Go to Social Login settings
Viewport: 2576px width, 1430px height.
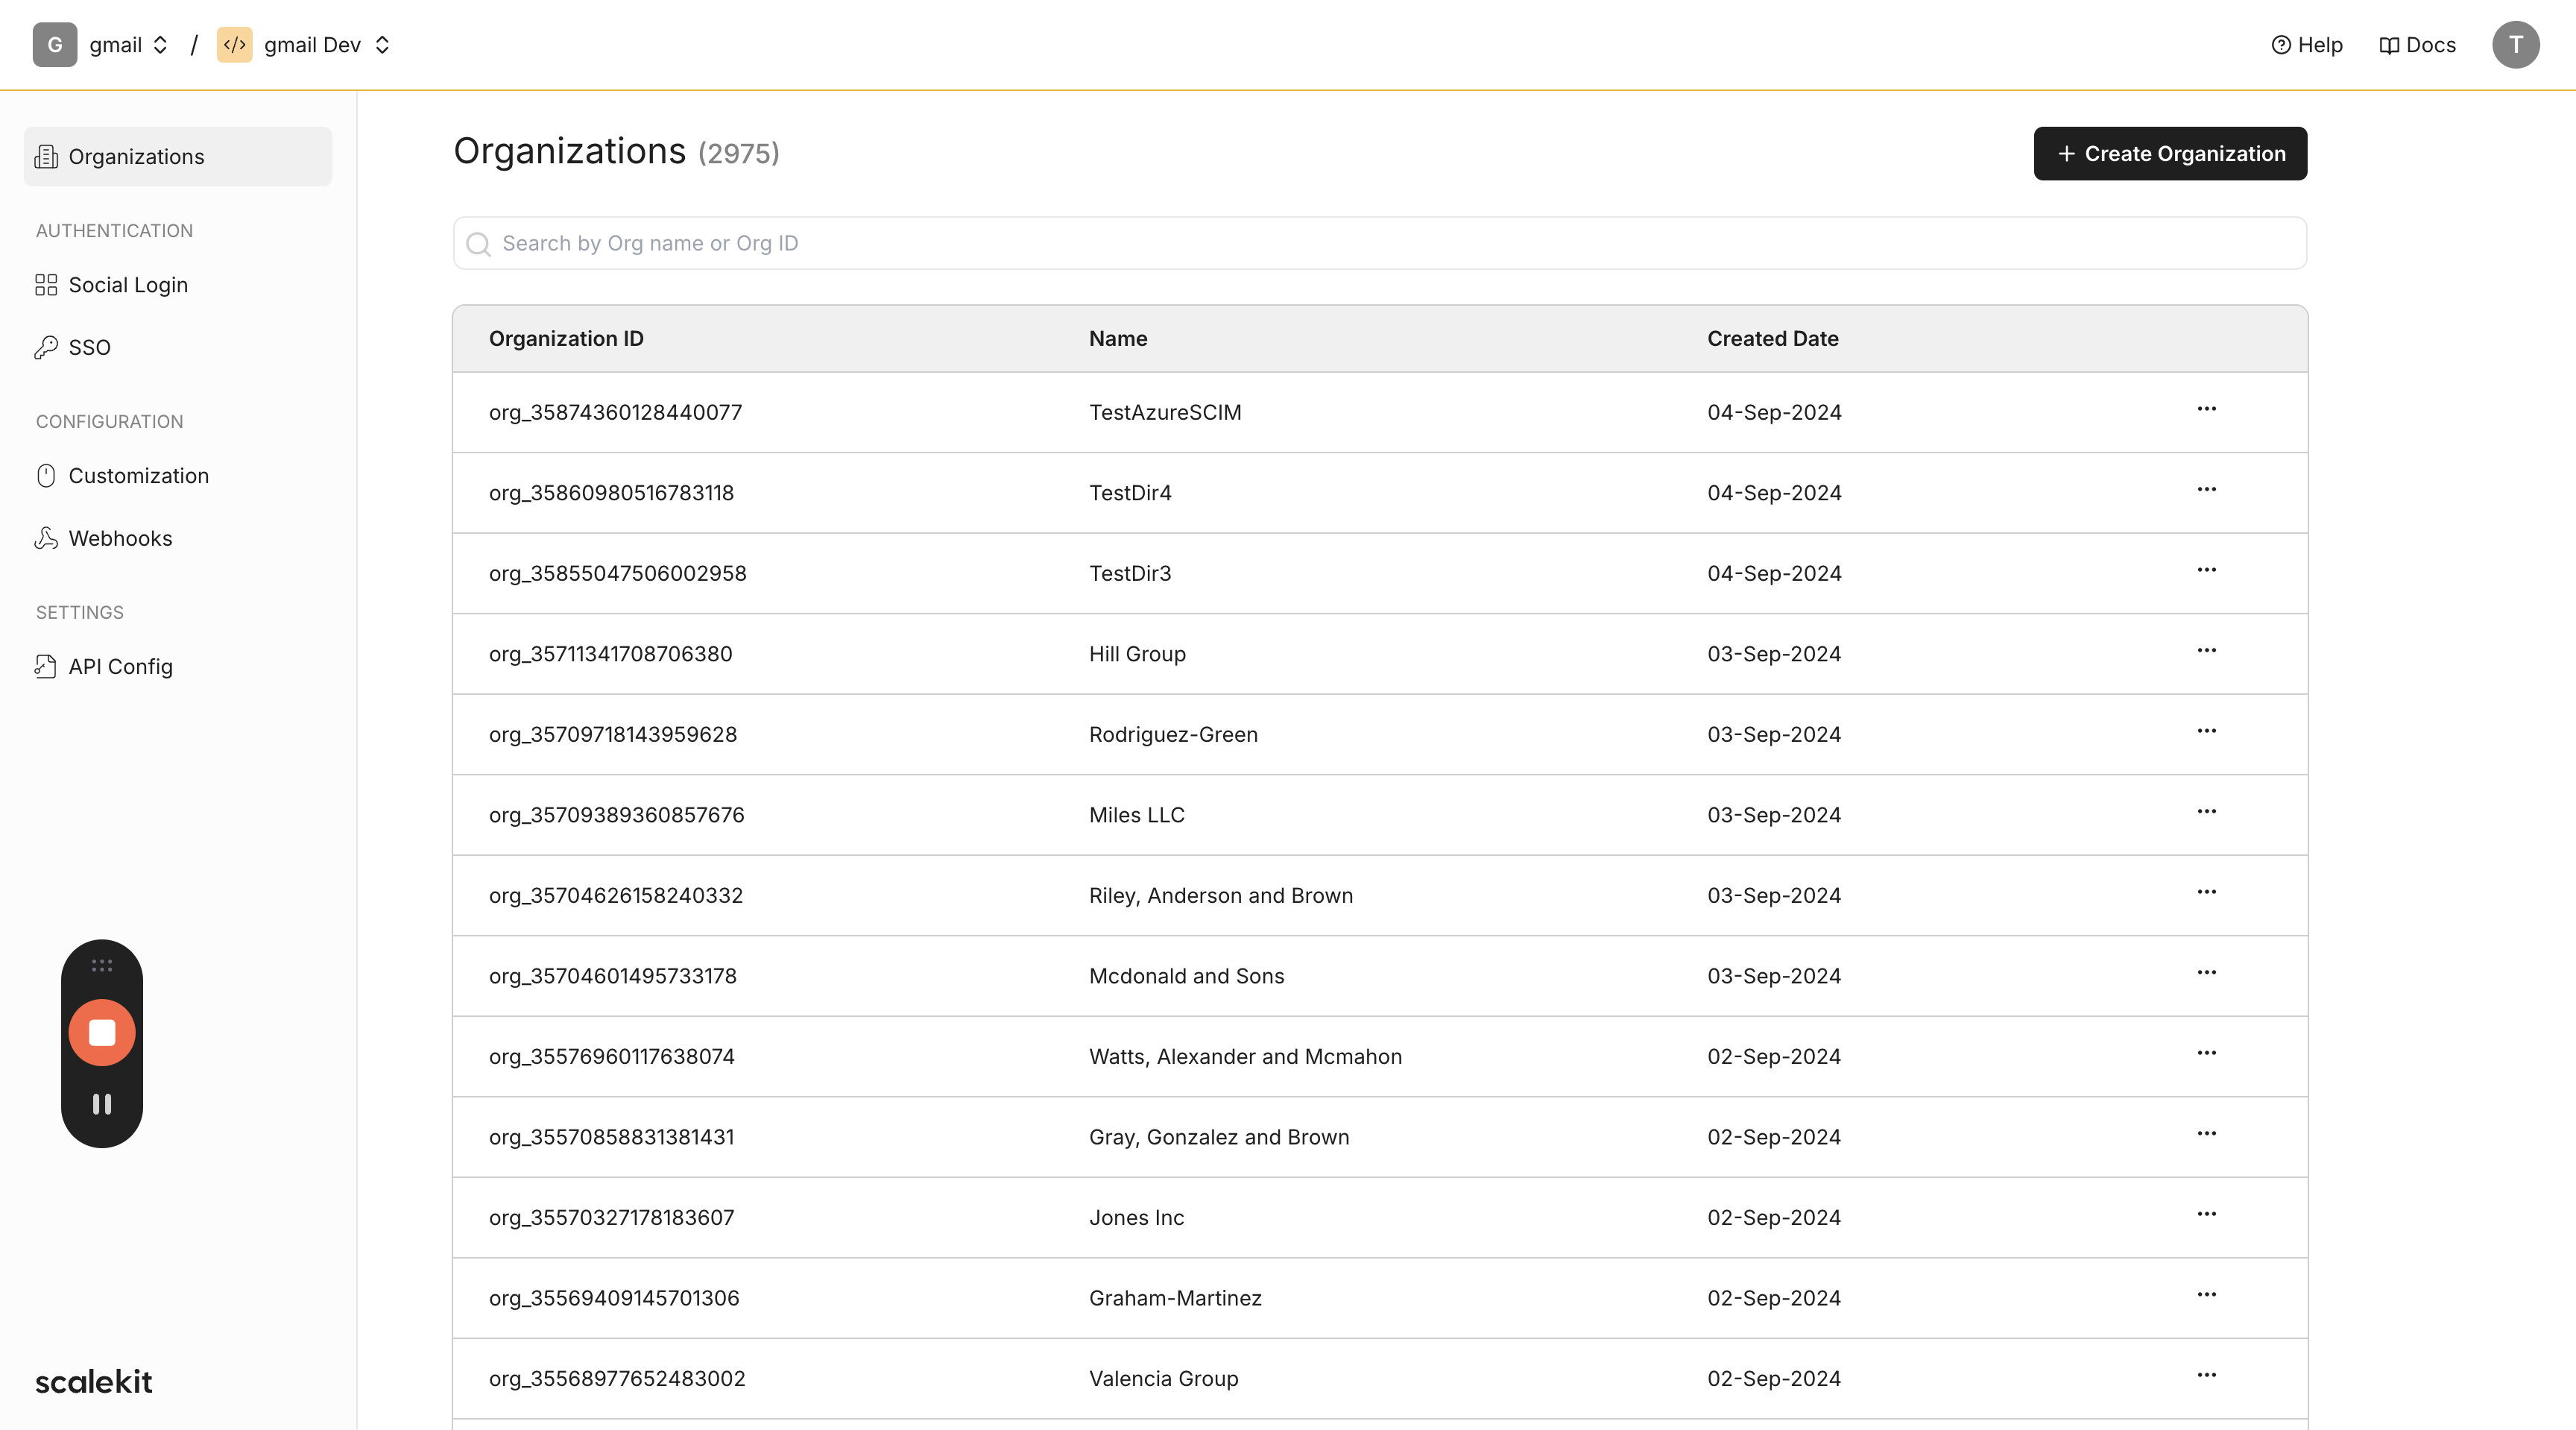pos(178,285)
